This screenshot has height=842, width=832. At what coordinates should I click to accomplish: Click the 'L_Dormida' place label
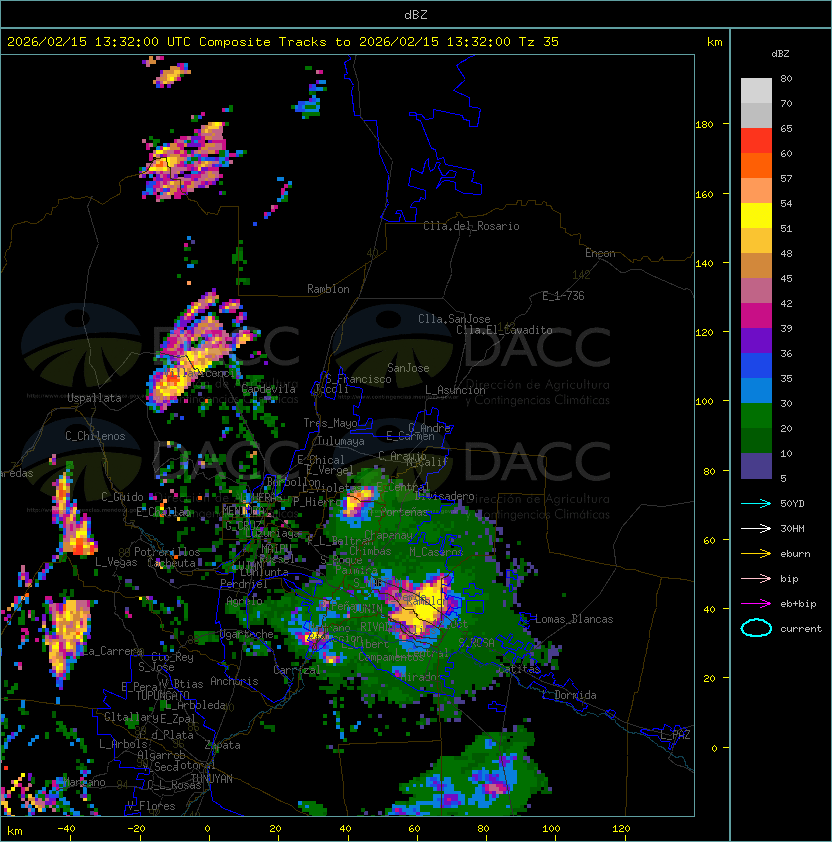click(569, 695)
